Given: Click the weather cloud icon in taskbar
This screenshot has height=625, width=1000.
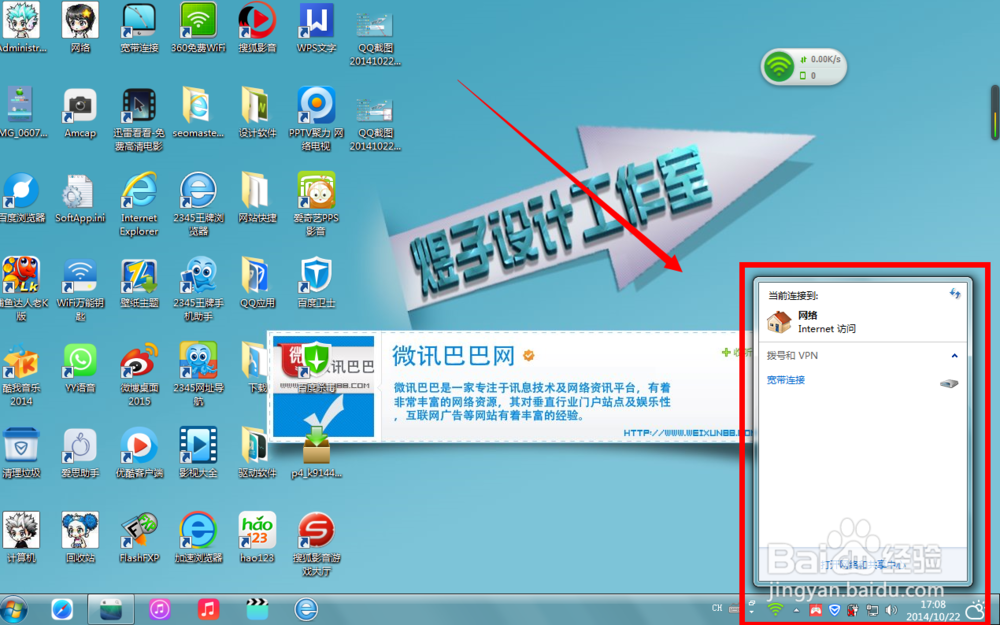Looking at the screenshot, I should pos(976,610).
